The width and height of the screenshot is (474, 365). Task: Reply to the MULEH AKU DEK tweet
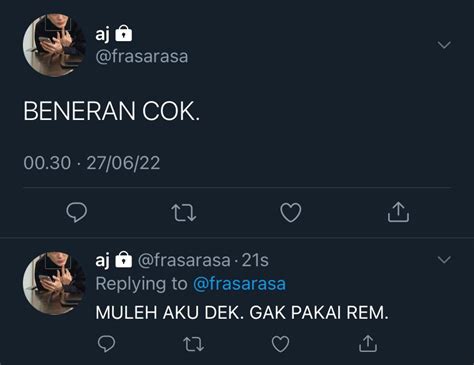pyautogui.click(x=106, y=344)
